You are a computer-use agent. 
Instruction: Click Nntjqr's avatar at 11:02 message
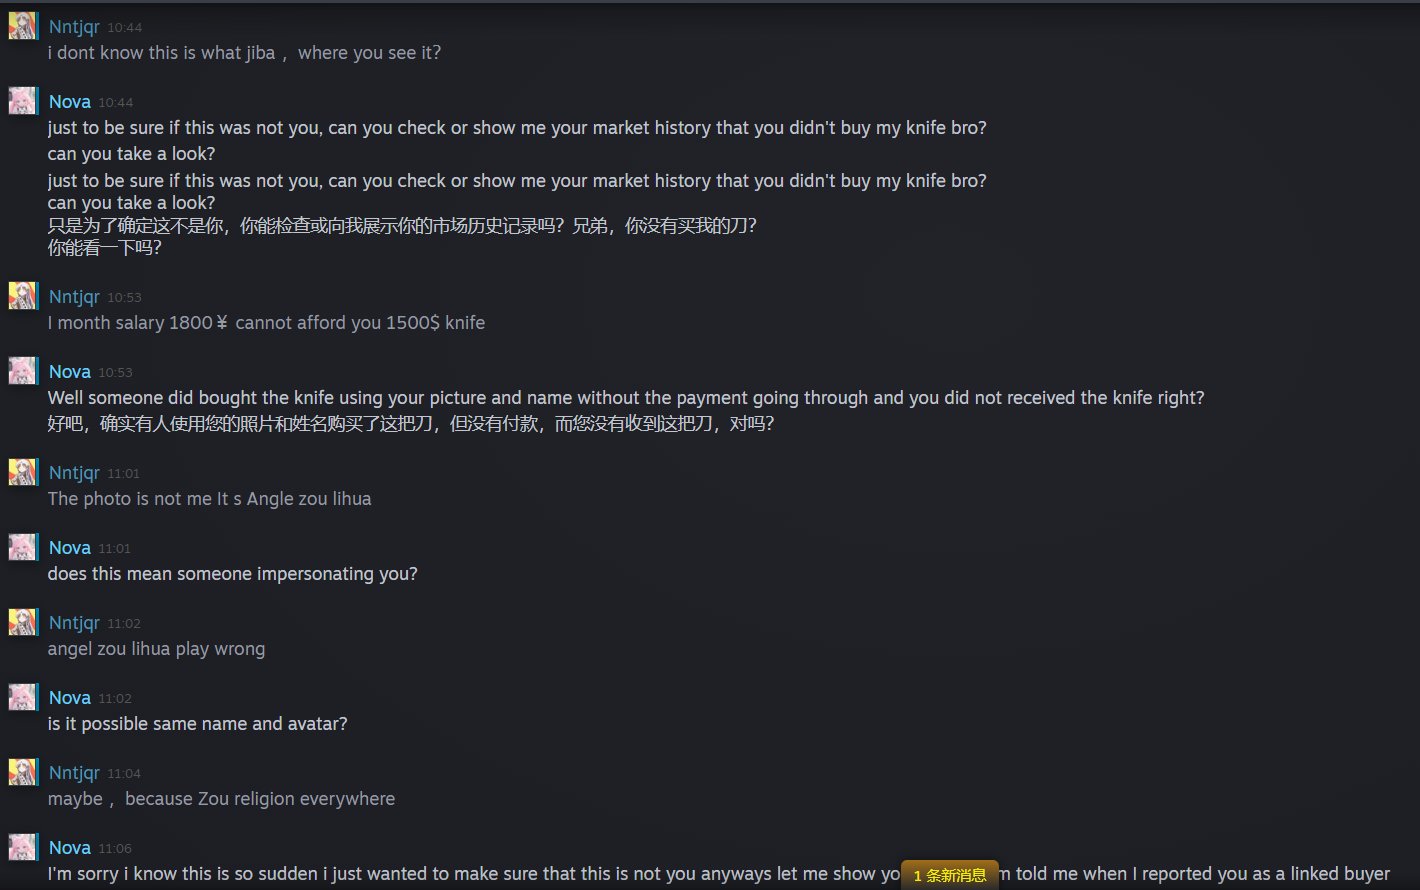coord(24,622)
